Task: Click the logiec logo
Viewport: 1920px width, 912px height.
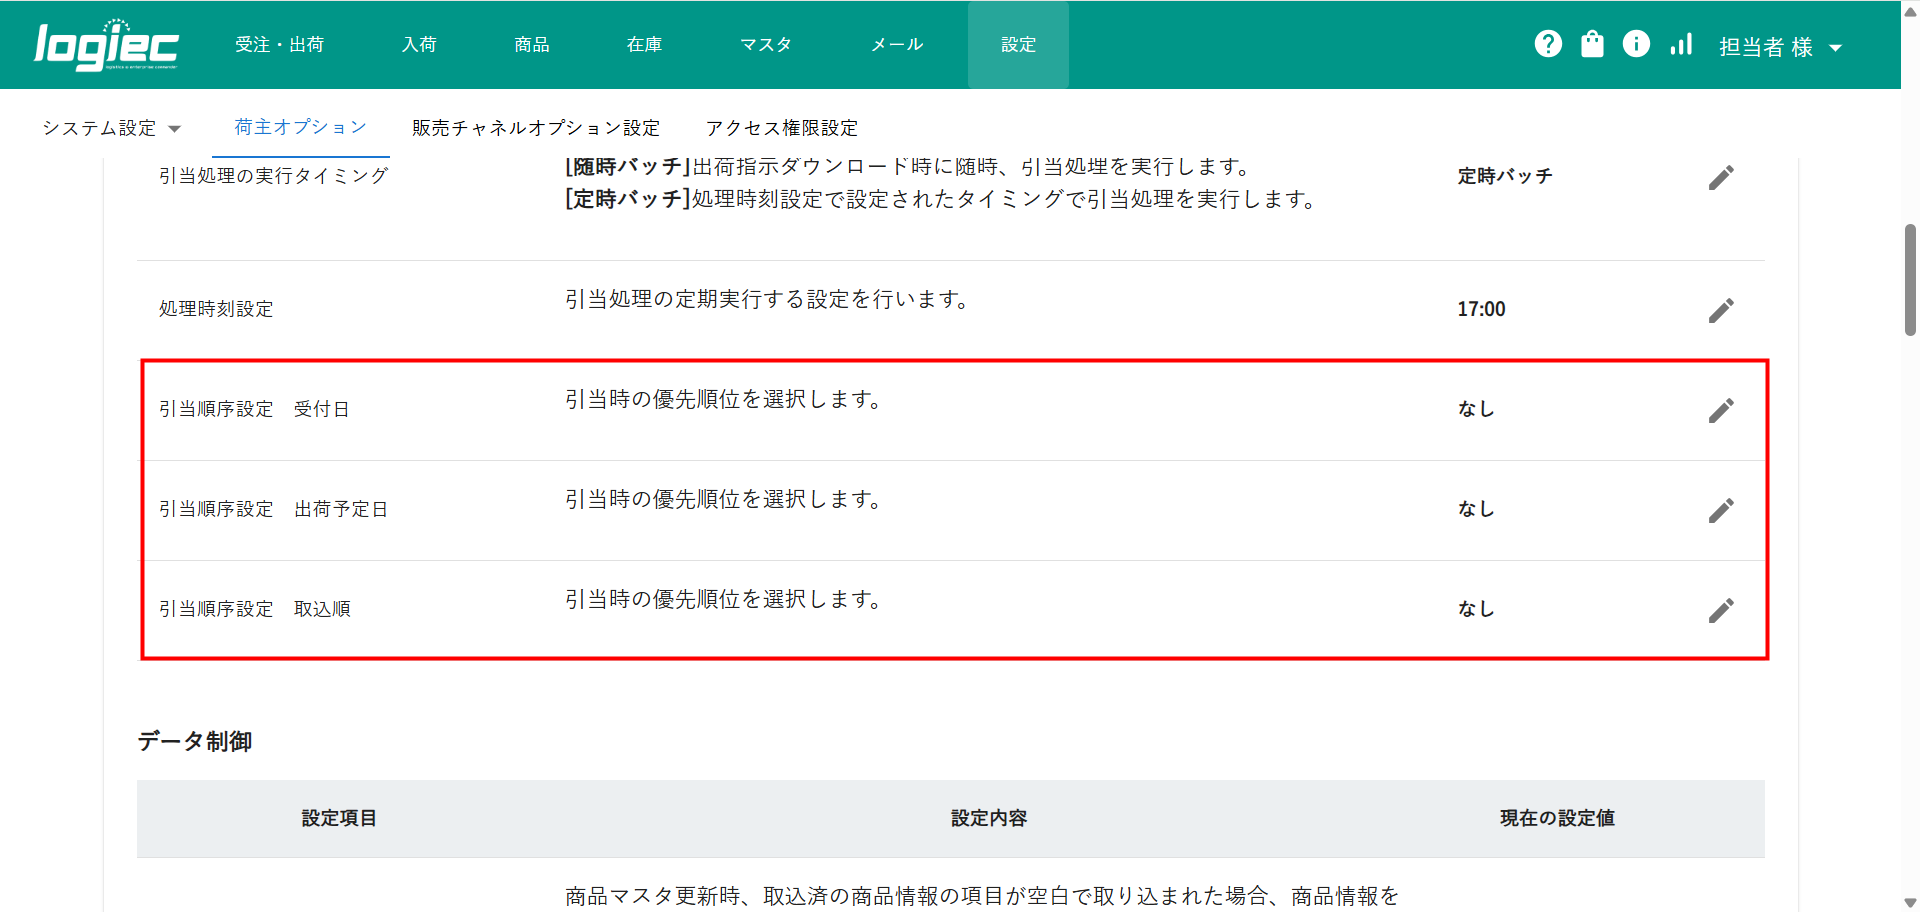Action: tap(106, 46)
